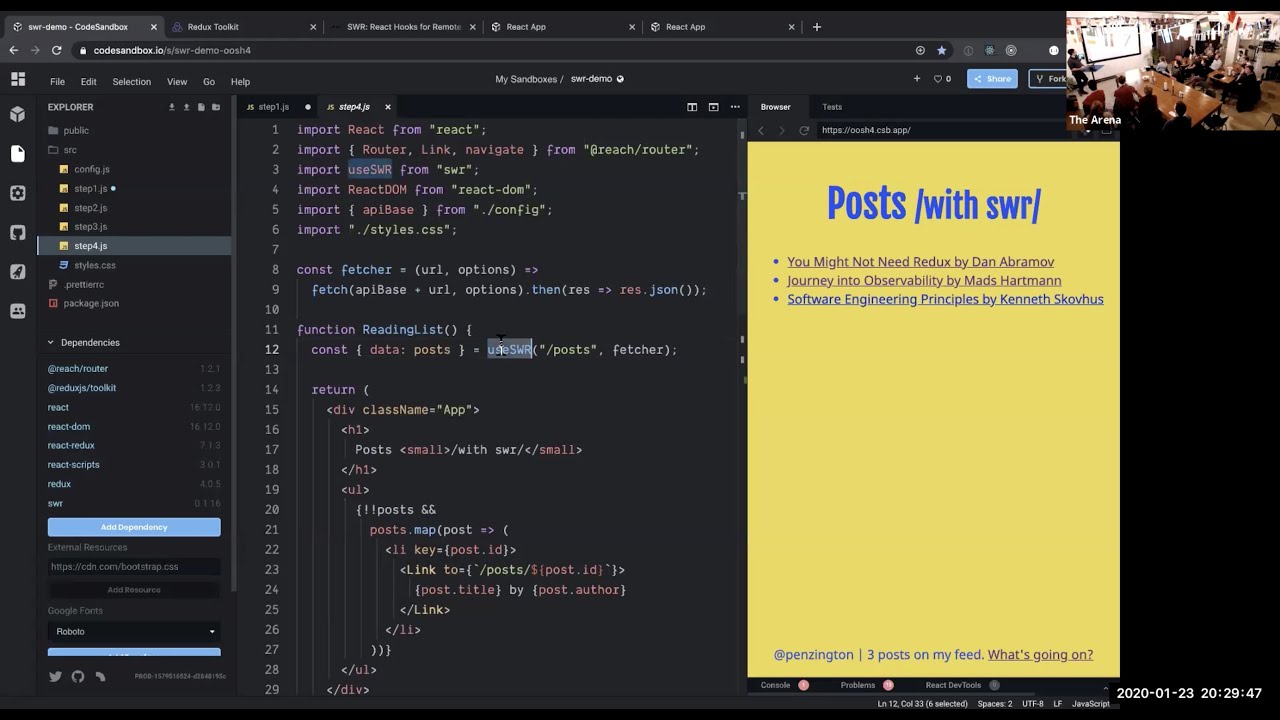Open step3.js in file tree
This screenshot has height=720, width=1280.
90,227
